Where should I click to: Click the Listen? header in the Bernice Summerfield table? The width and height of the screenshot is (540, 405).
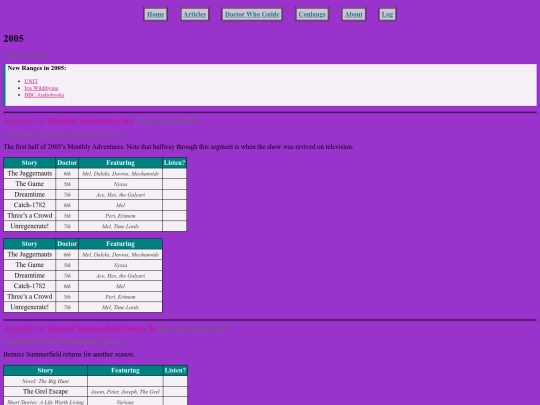click(175, 371)
